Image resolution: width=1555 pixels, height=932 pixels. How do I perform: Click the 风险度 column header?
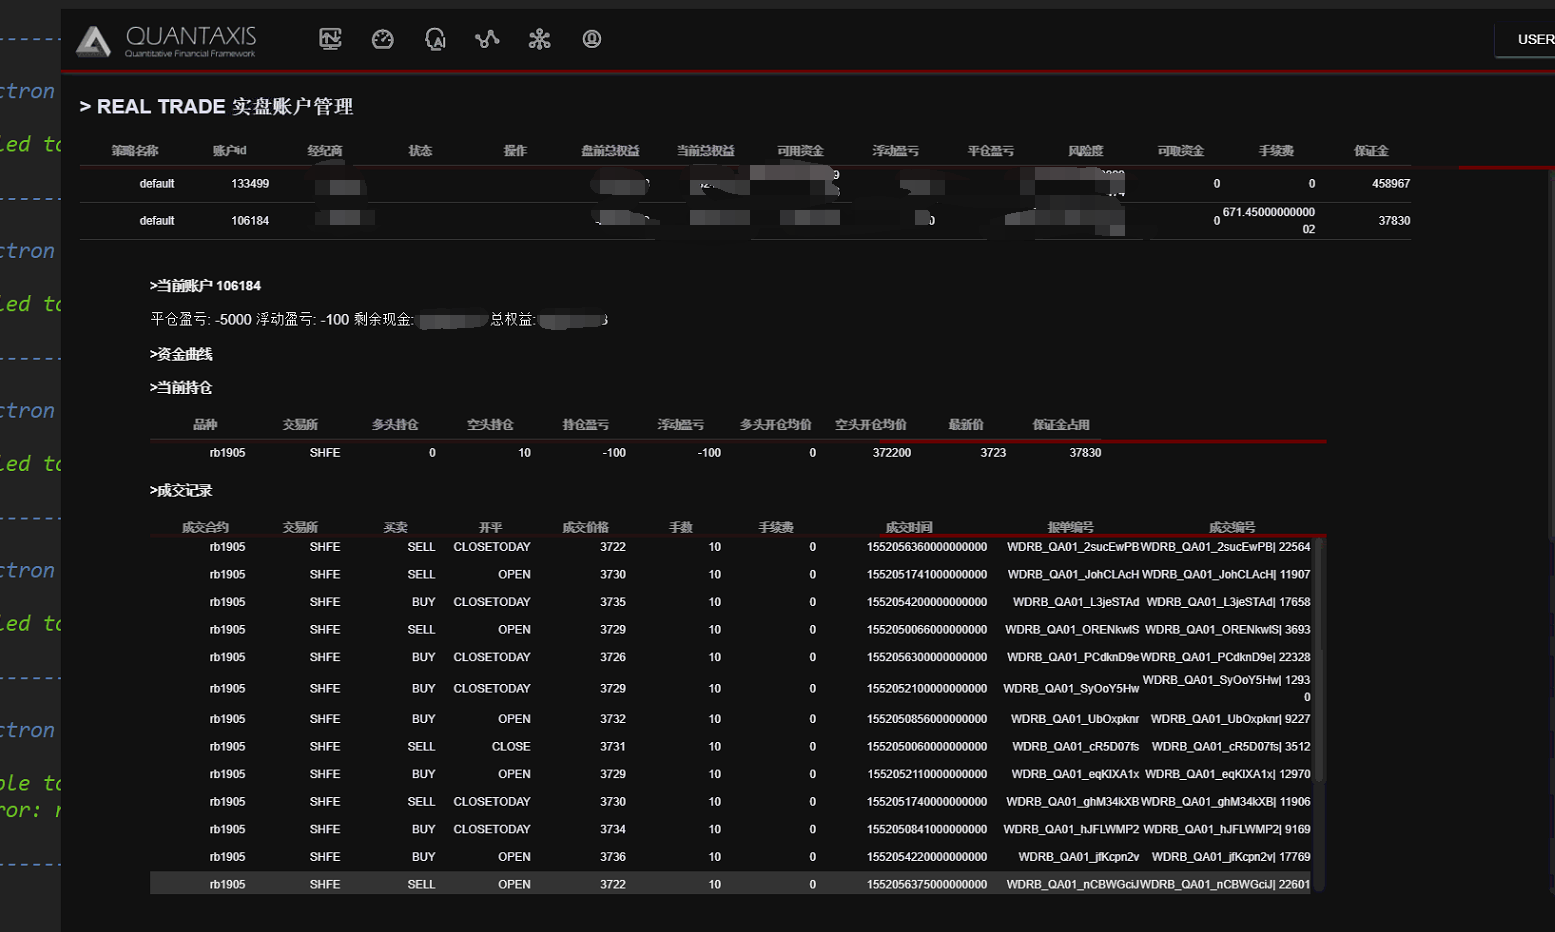point(1085,151)
